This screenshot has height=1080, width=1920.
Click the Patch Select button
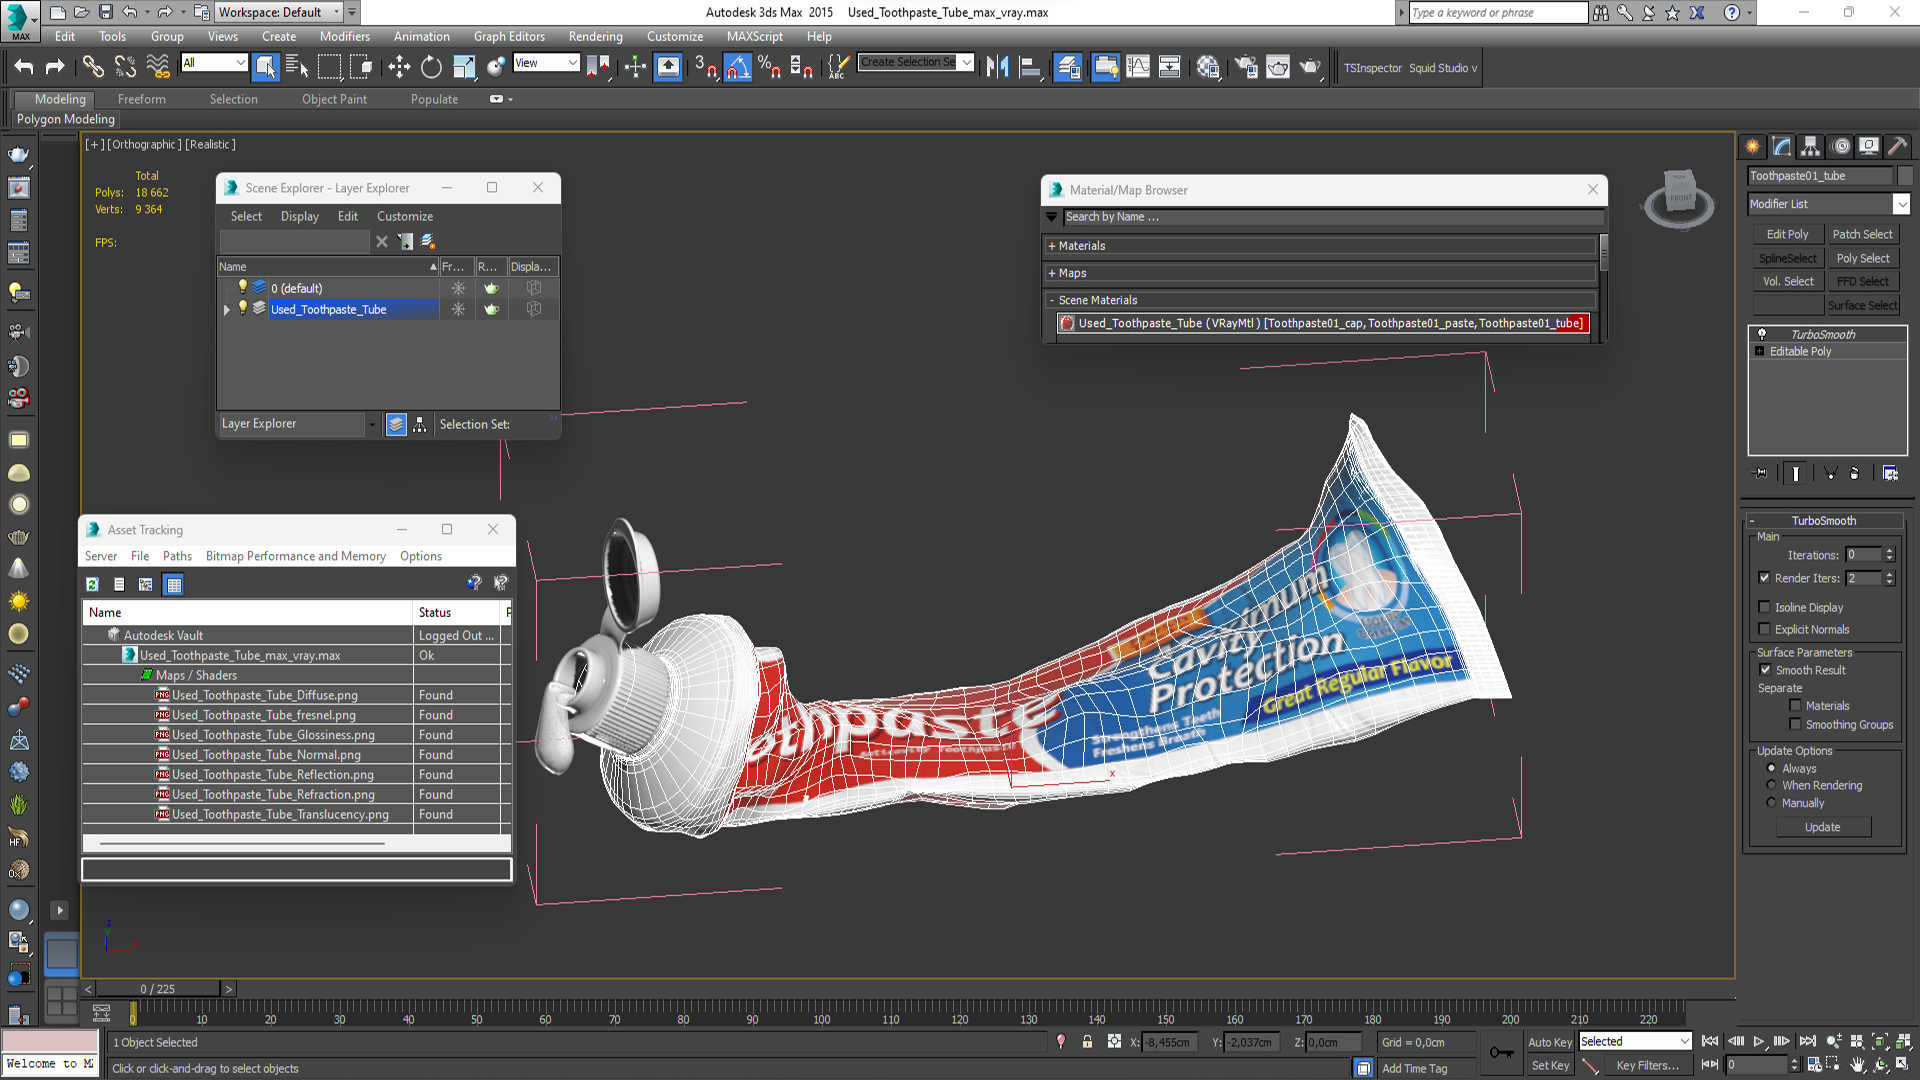(1862, 234)
